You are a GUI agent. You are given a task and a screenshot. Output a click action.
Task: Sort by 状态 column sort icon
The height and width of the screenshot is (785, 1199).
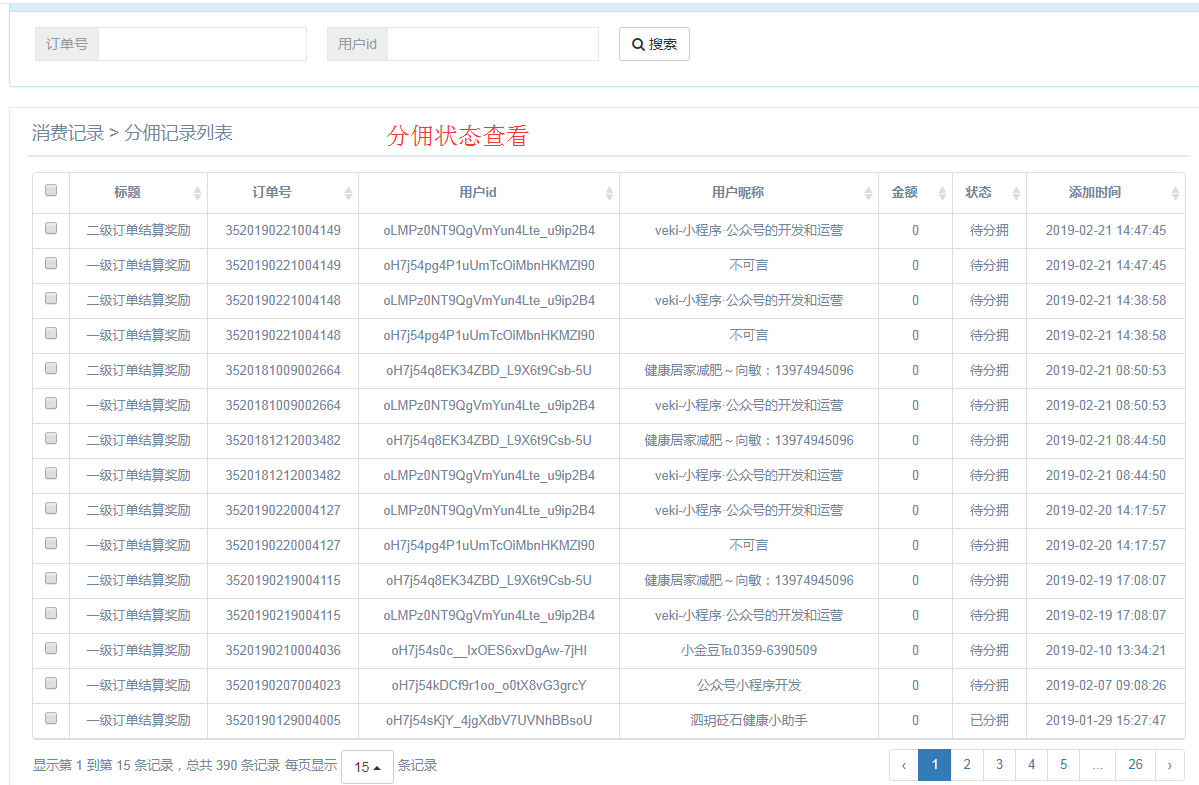[x=1016, y=193]
